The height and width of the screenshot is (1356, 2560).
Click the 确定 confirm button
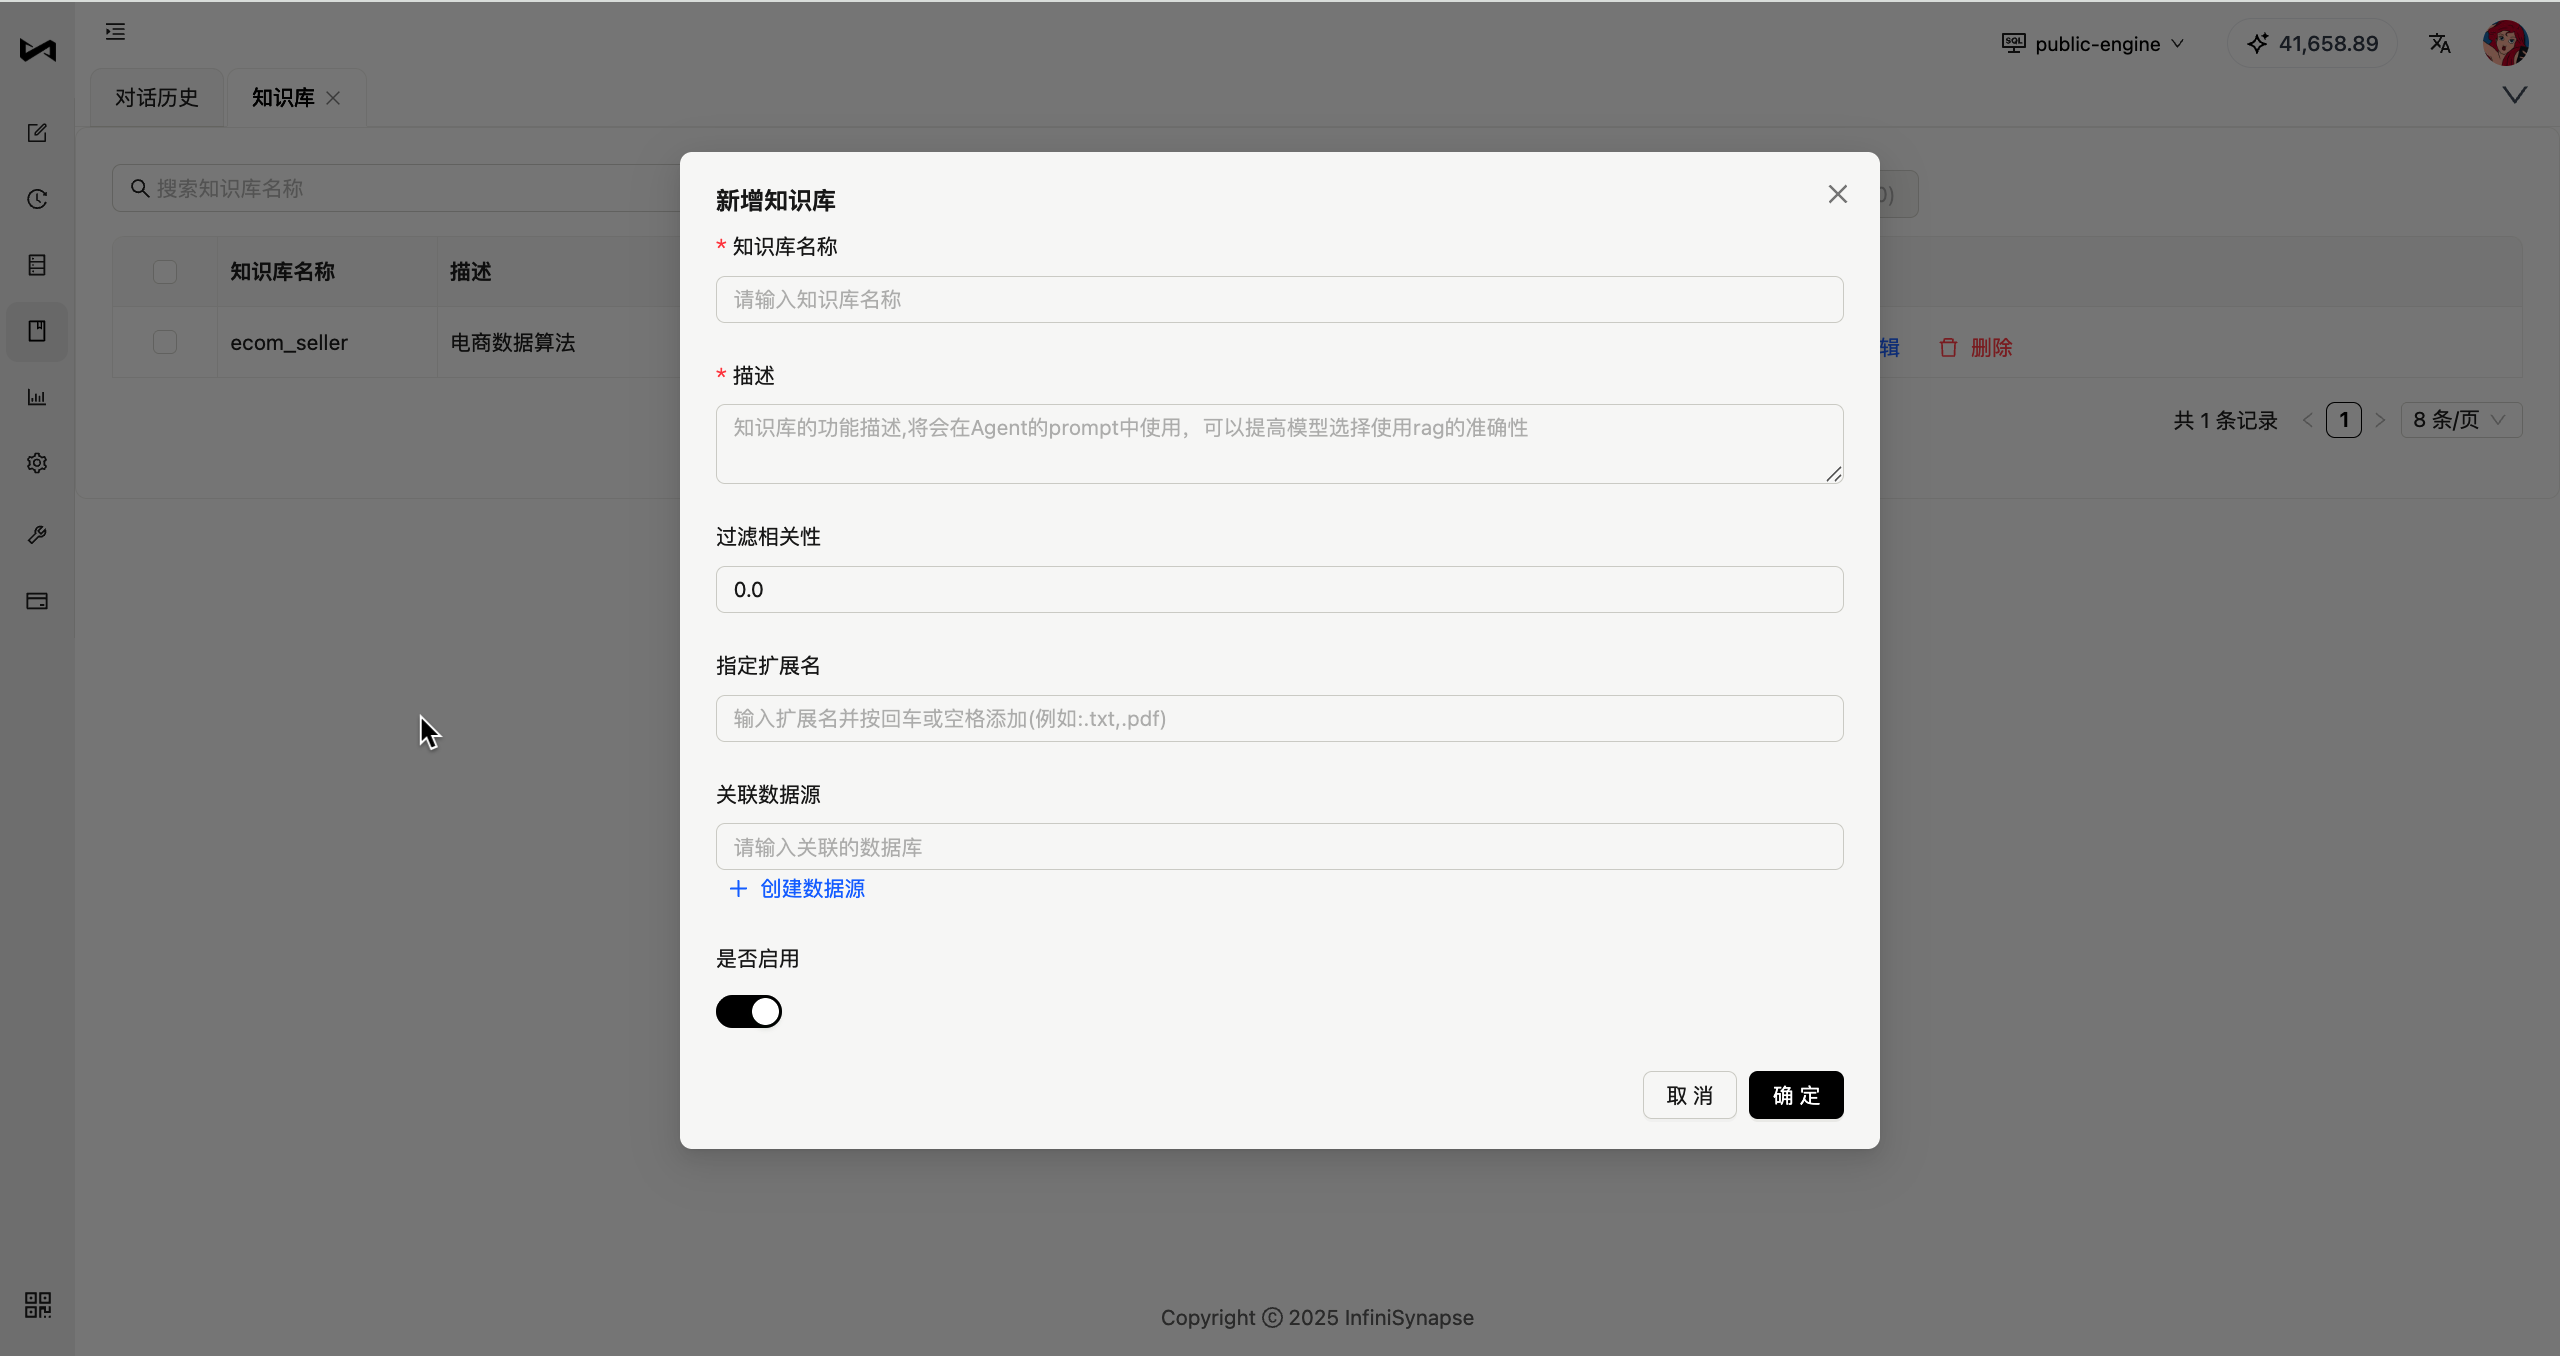tap(1795, 1095)
